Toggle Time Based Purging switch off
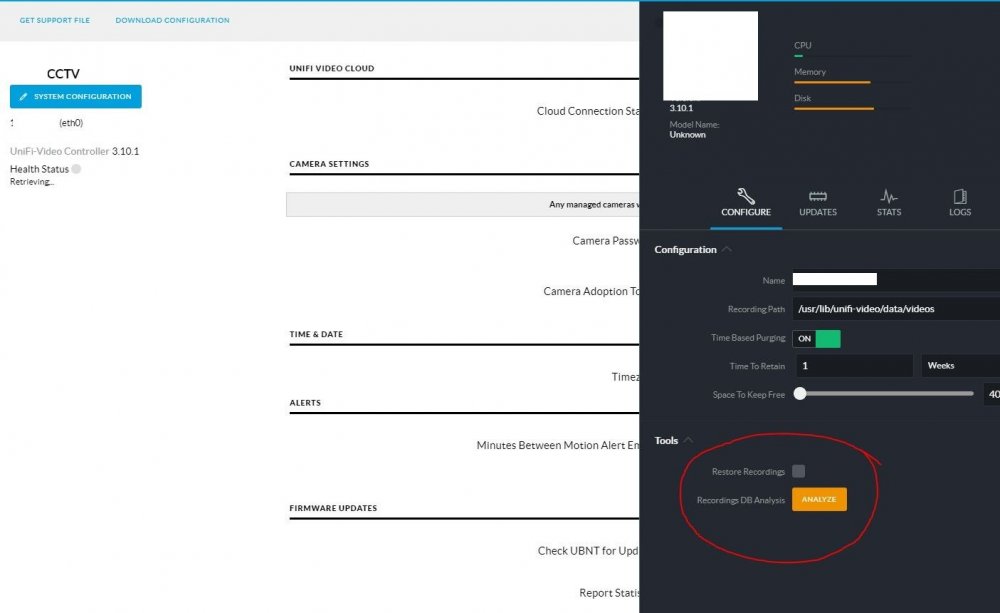This screenshot has height=613, width=1000. pos(816,339)
